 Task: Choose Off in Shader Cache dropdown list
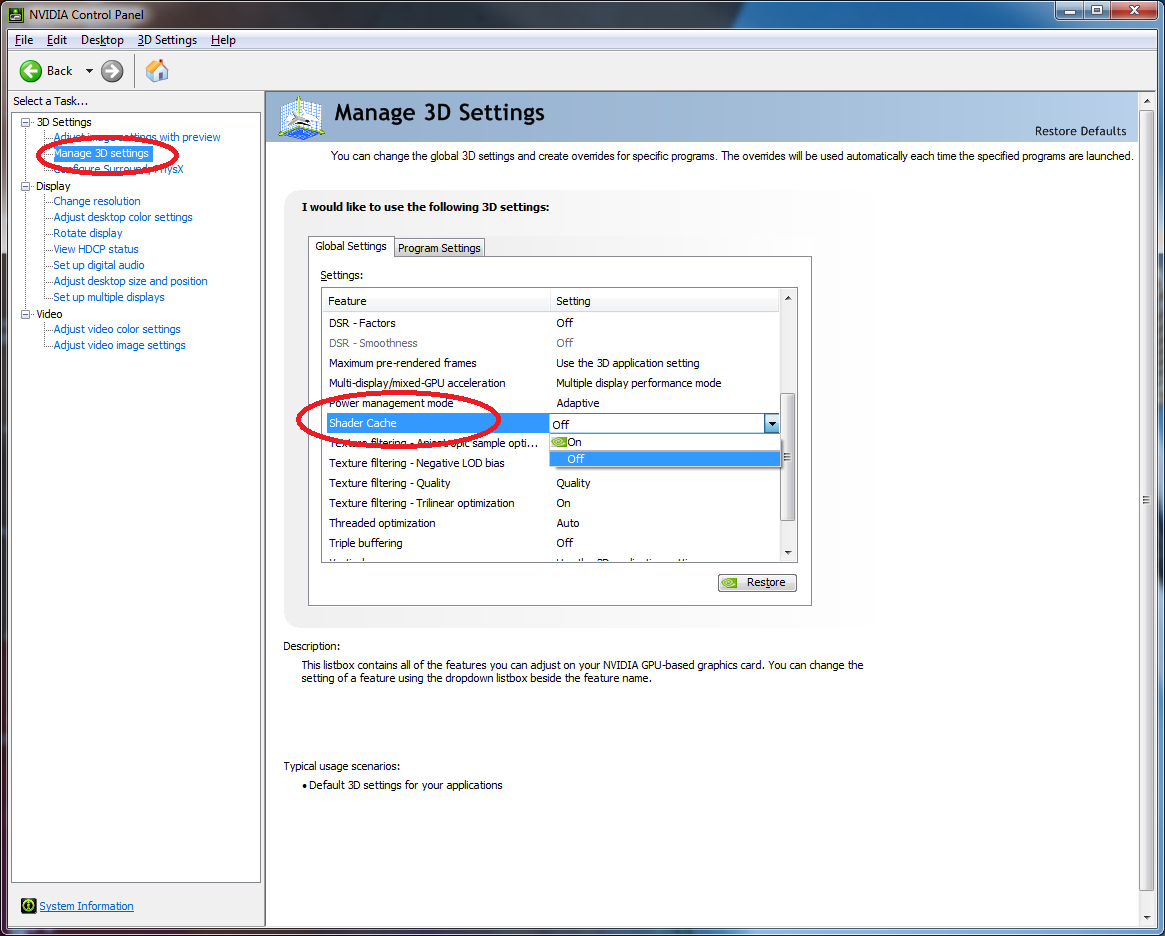[575, 459]
